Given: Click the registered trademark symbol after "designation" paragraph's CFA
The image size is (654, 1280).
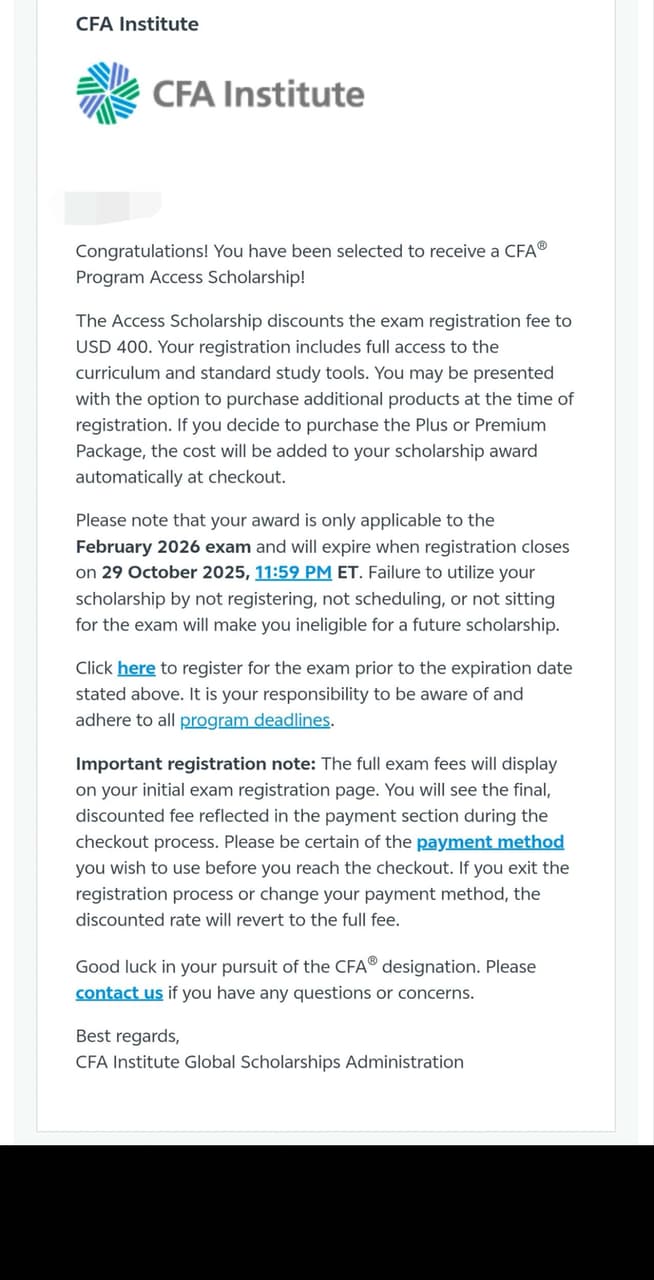Looking at the screenshot, I should (373, 962).
